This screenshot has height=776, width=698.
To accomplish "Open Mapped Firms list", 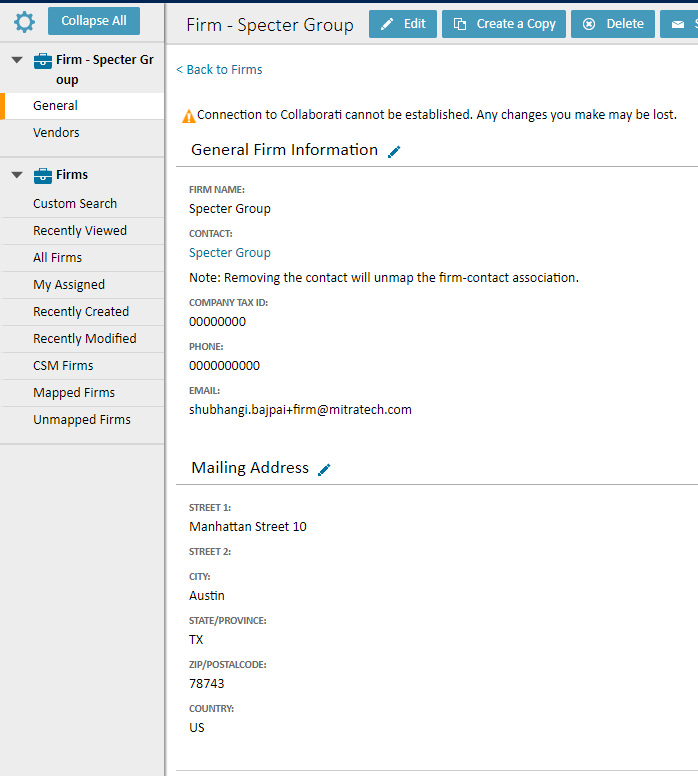I will pyautogui.click(x=82, y=392).
